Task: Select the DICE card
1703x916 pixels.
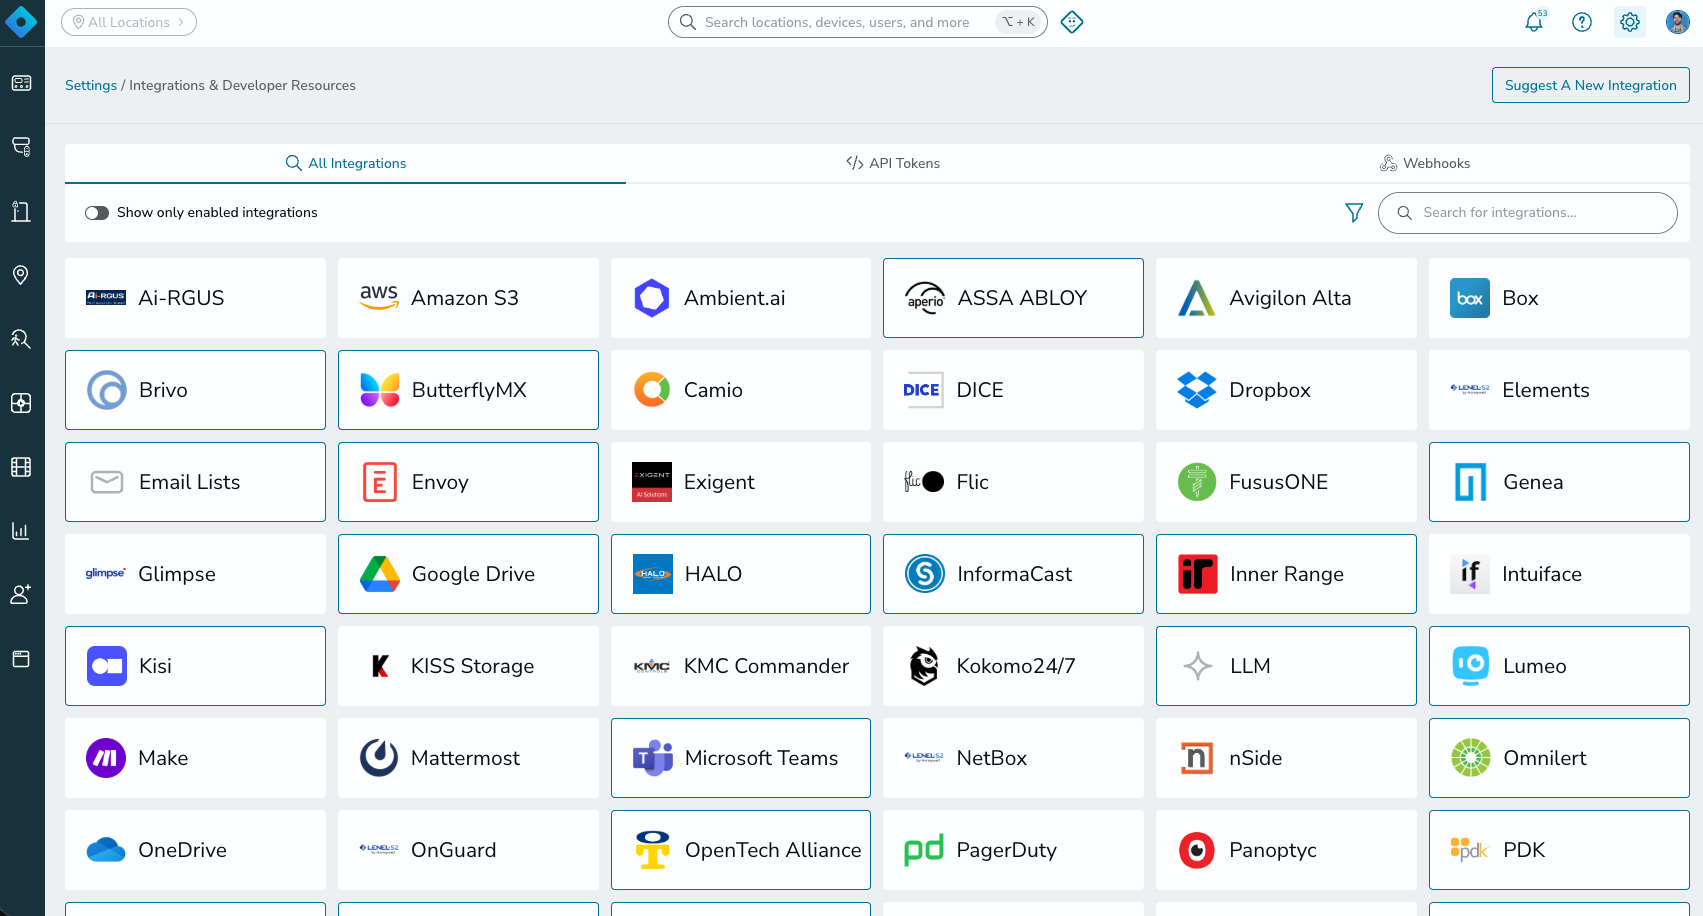Action: pos(1013,390)
